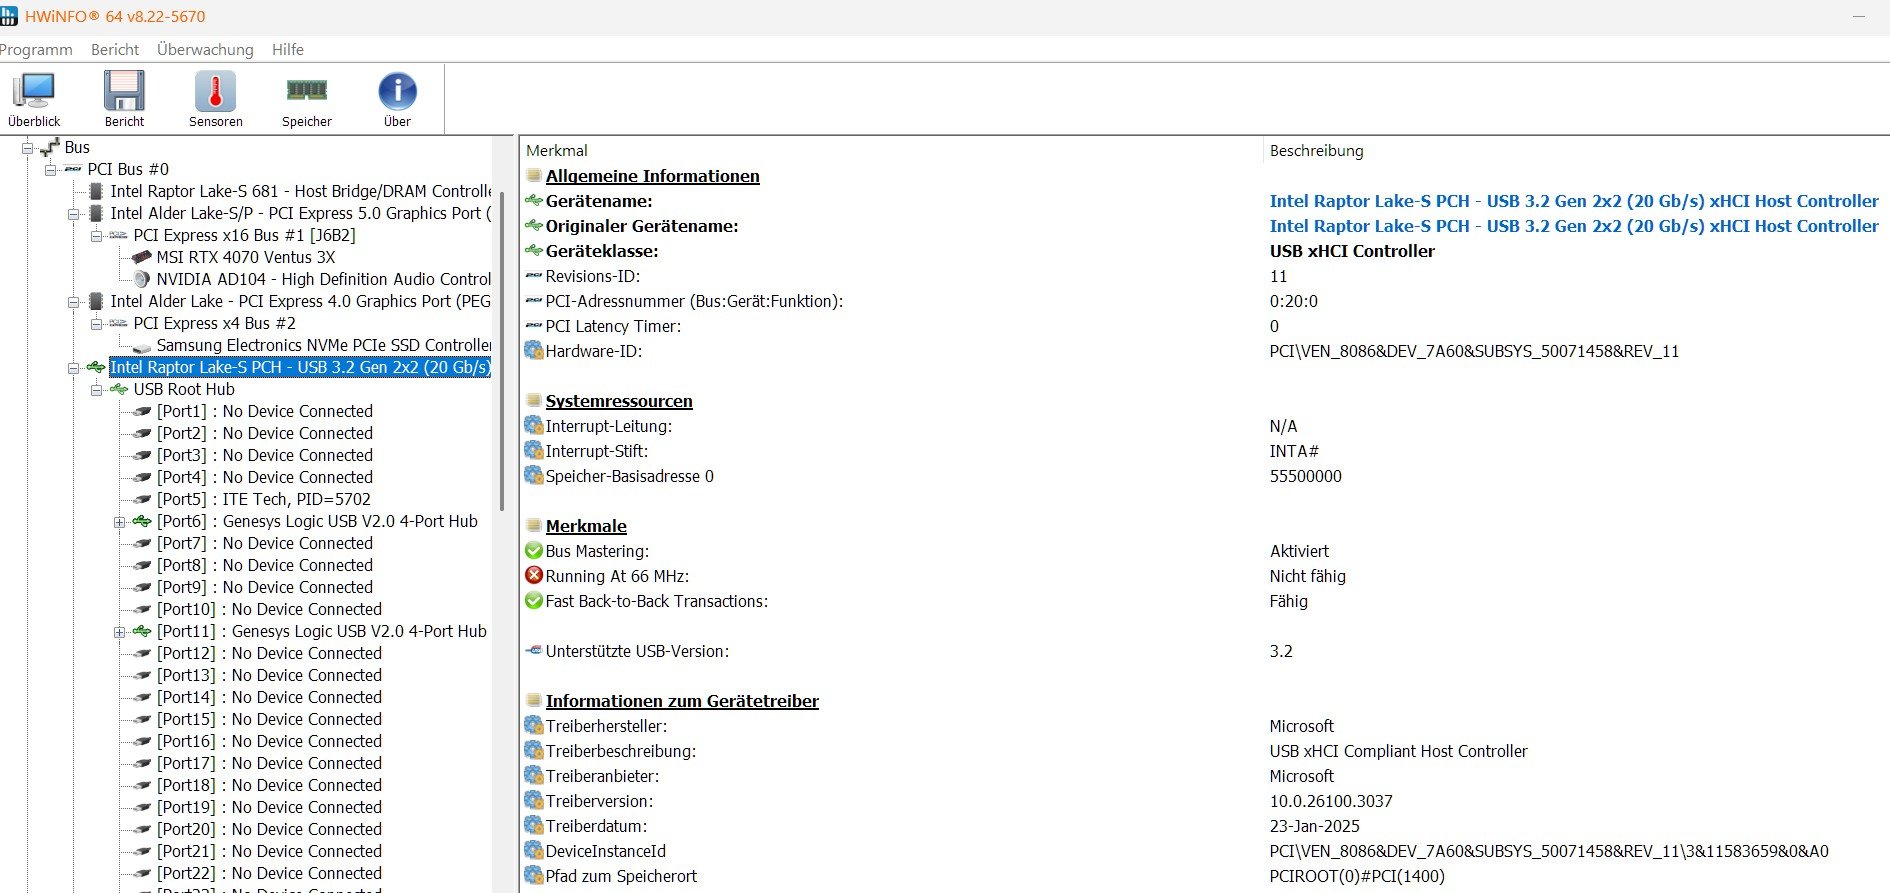
Task: Open the Programm menu
Action: tap(36, 49)
